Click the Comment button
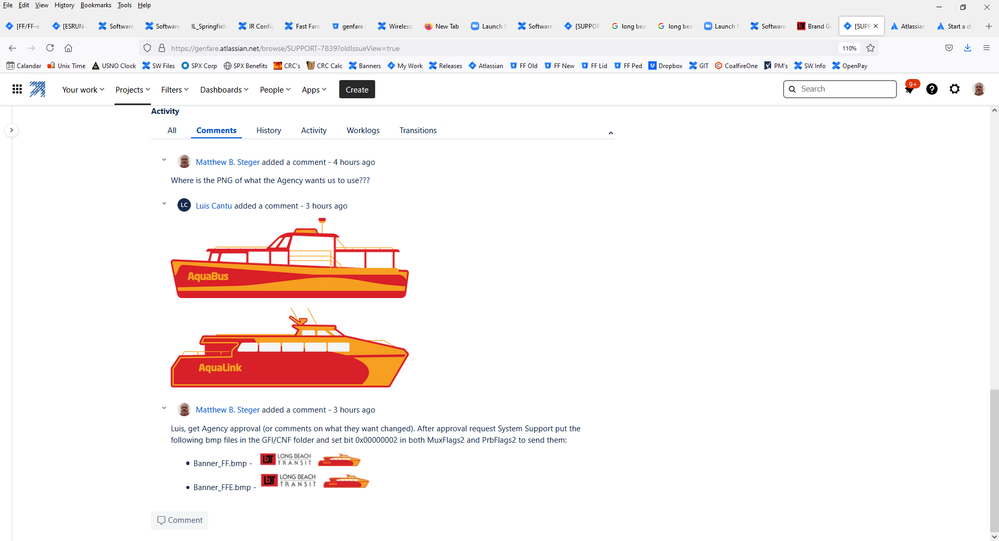 [180, 520]
